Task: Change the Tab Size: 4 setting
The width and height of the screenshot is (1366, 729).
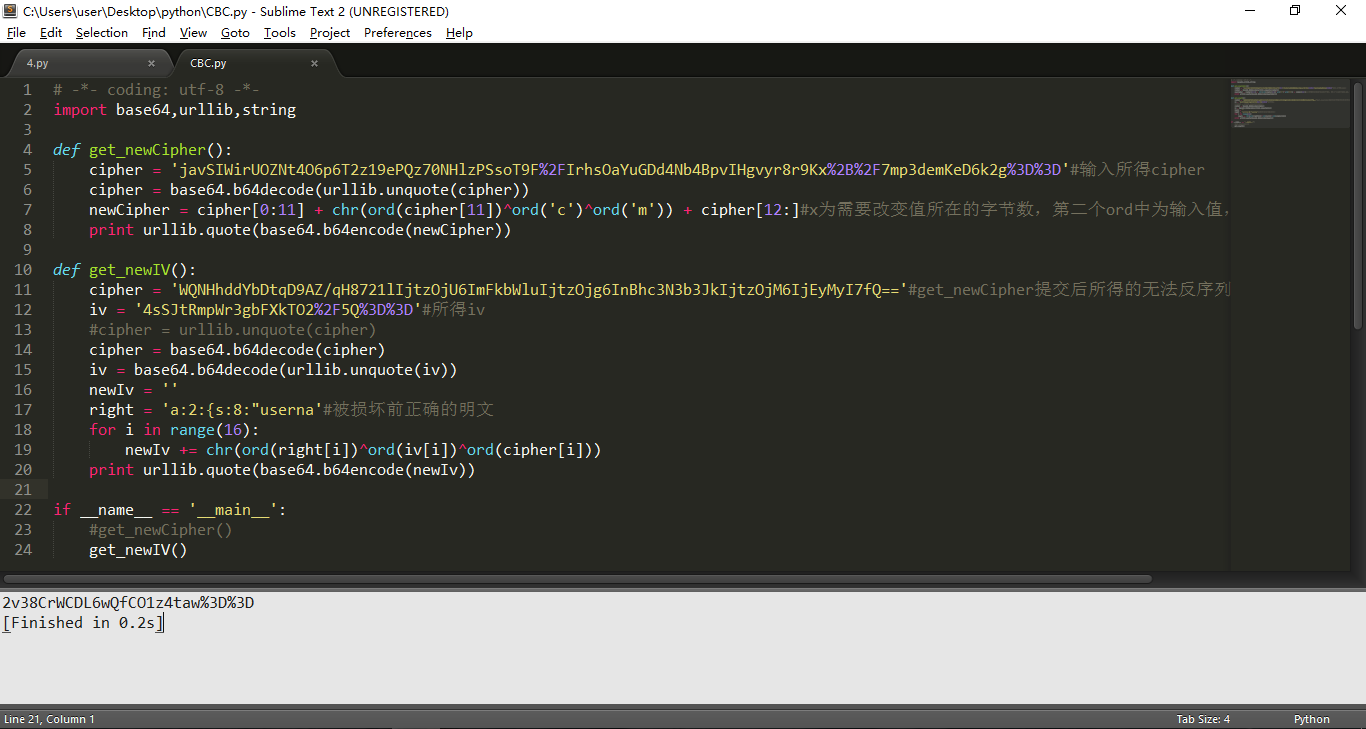Action: pyautogui.click(x=1203, y=719)
